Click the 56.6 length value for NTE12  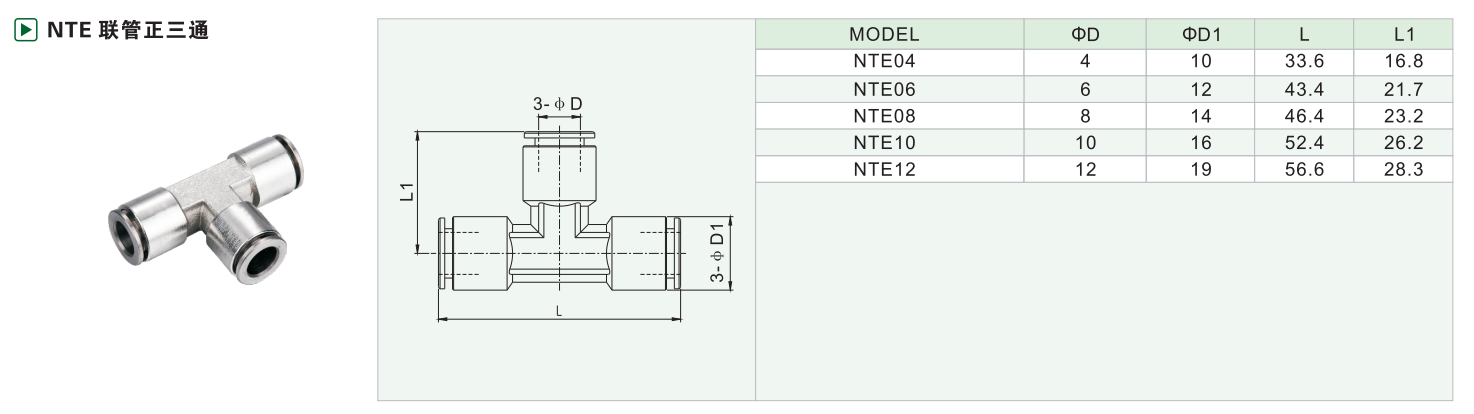point(1304,170)
